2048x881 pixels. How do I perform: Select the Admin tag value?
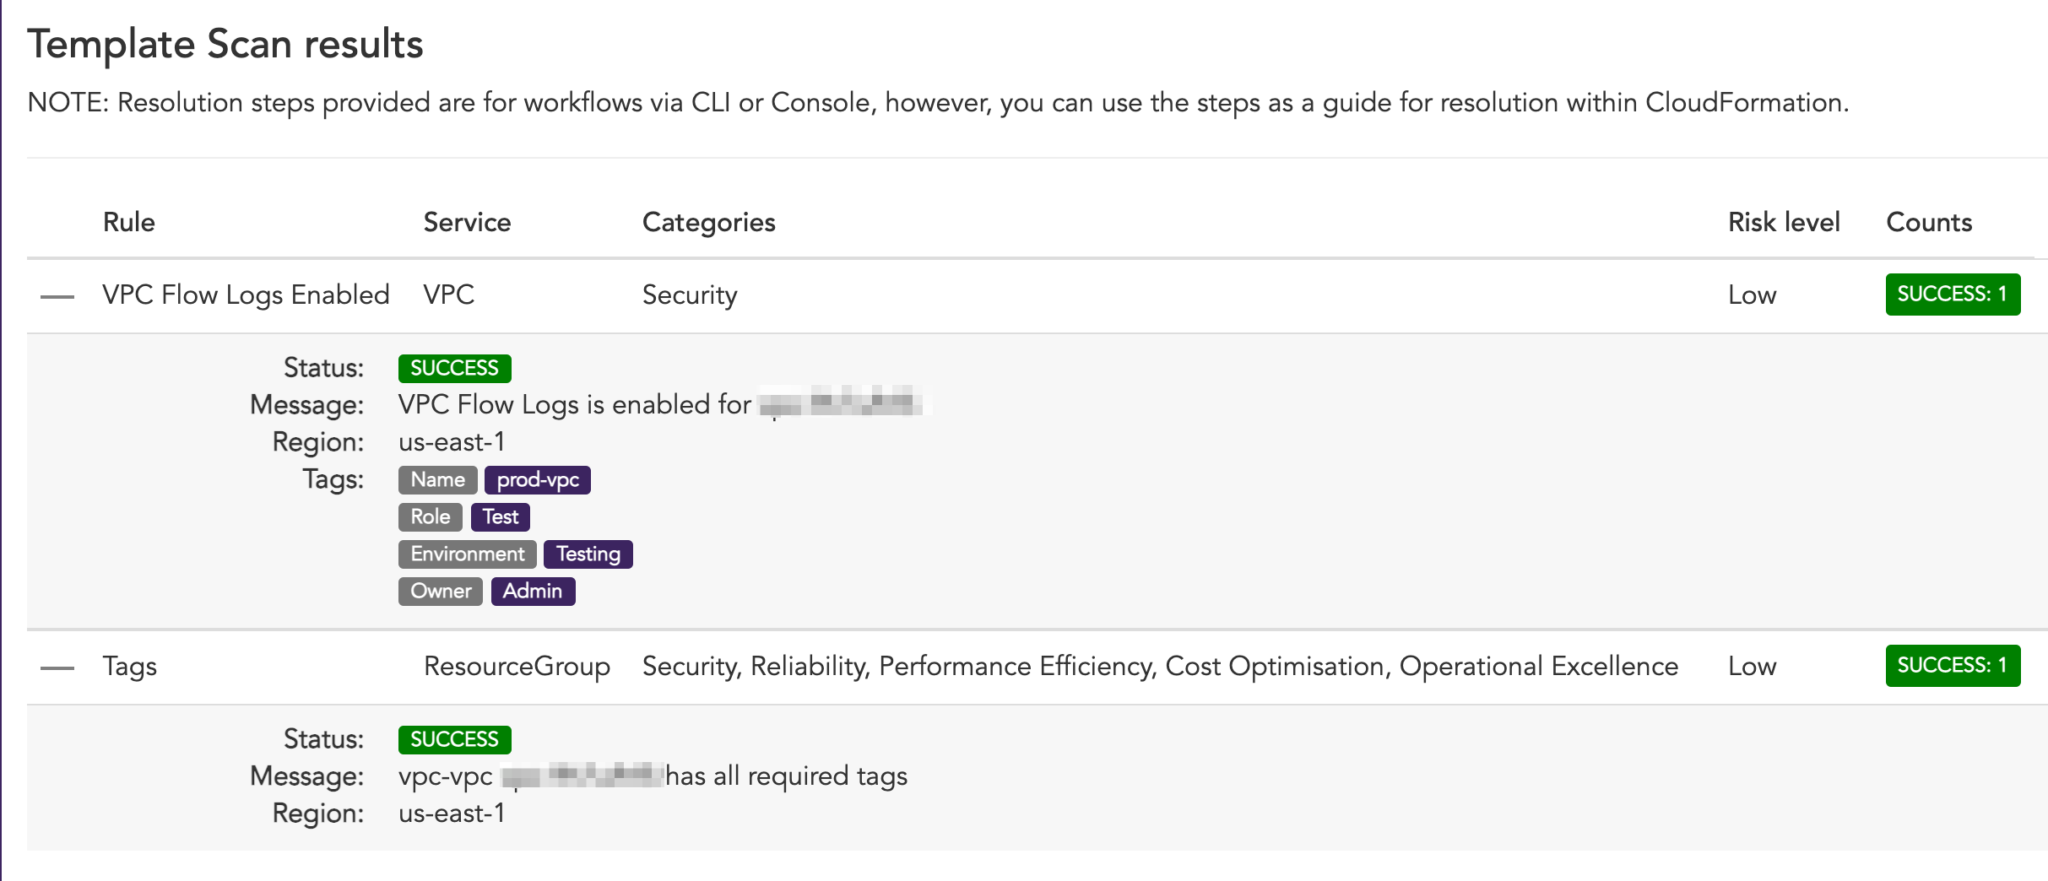point(533,590)
